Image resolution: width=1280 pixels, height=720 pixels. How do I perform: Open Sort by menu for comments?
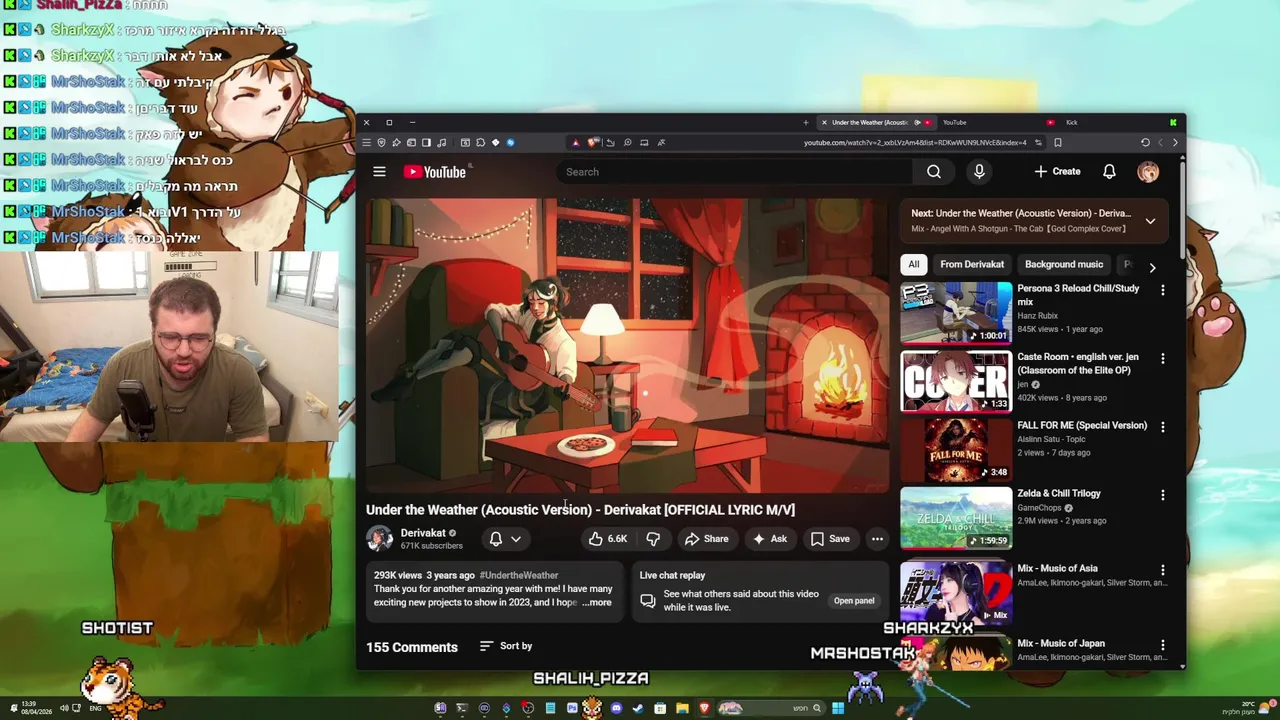coord(506,646)
